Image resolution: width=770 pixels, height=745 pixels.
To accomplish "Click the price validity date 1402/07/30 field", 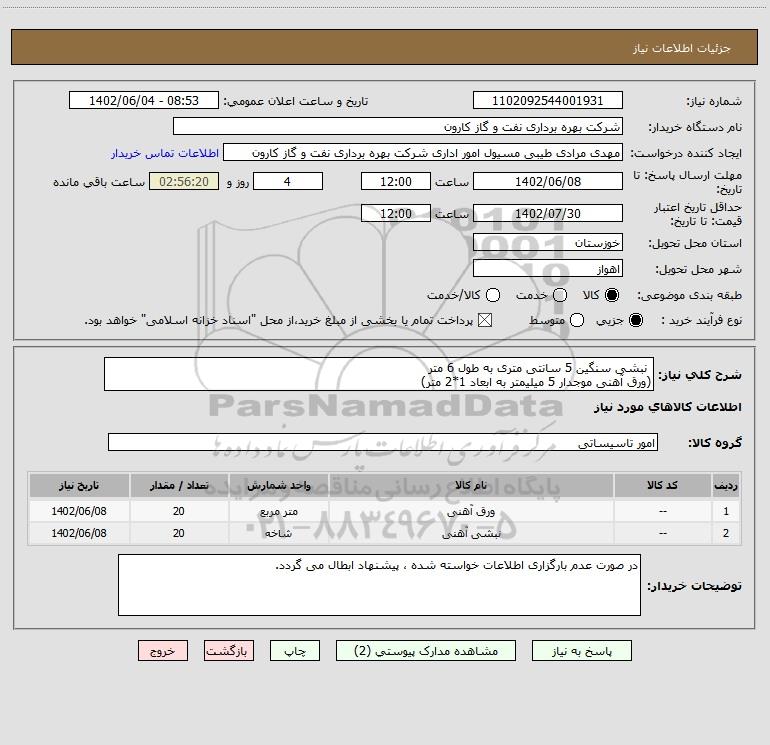I will (x=548, y=213).
